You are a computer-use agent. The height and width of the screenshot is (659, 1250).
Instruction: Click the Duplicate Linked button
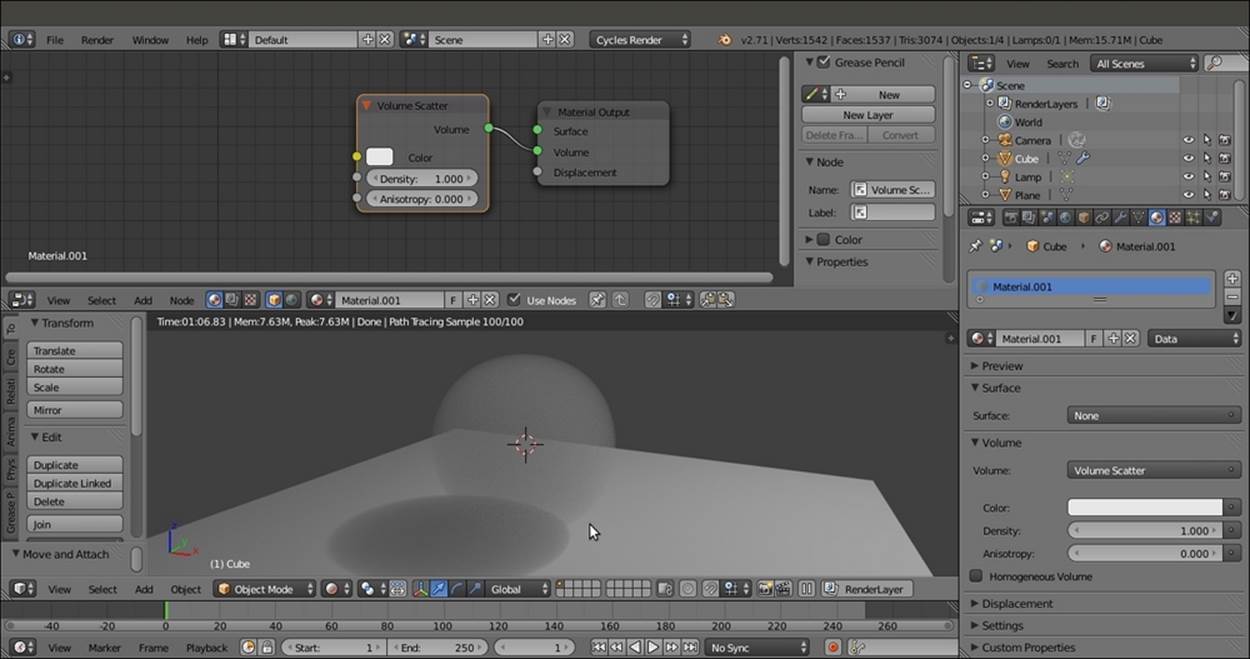tap(75, 483)
